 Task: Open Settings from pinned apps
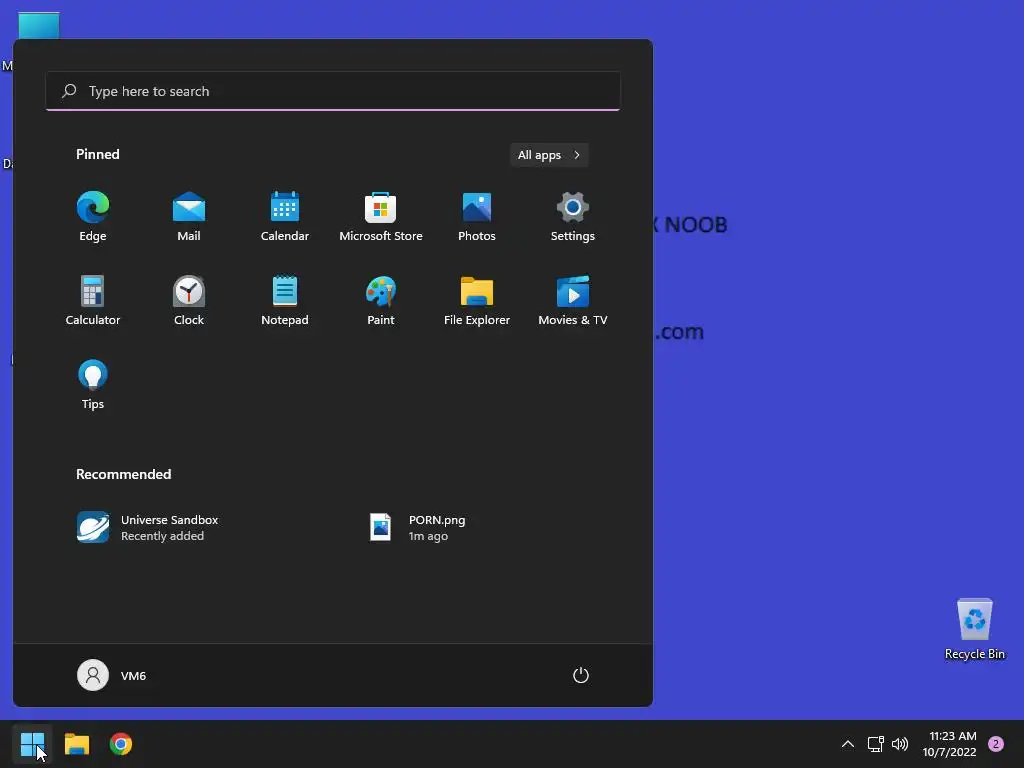click(x=573, y=217)
